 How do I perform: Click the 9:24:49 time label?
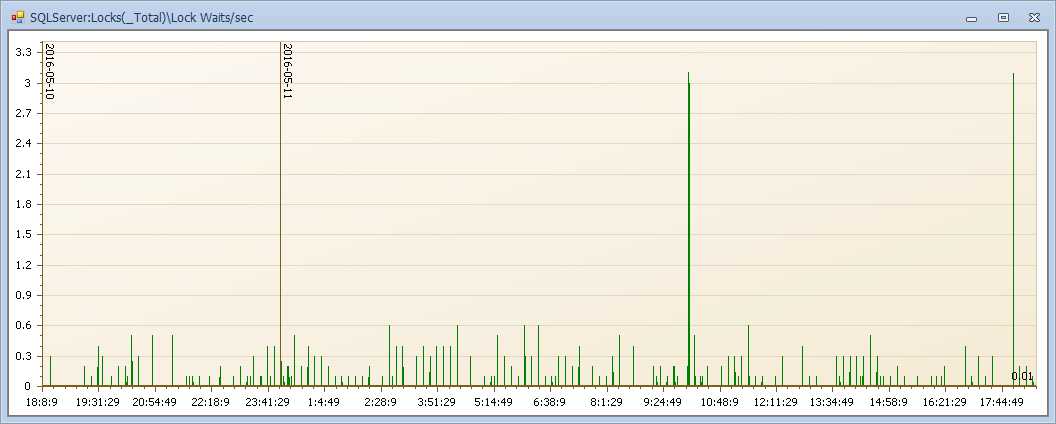pyautogui.click(x=663, y=402)
